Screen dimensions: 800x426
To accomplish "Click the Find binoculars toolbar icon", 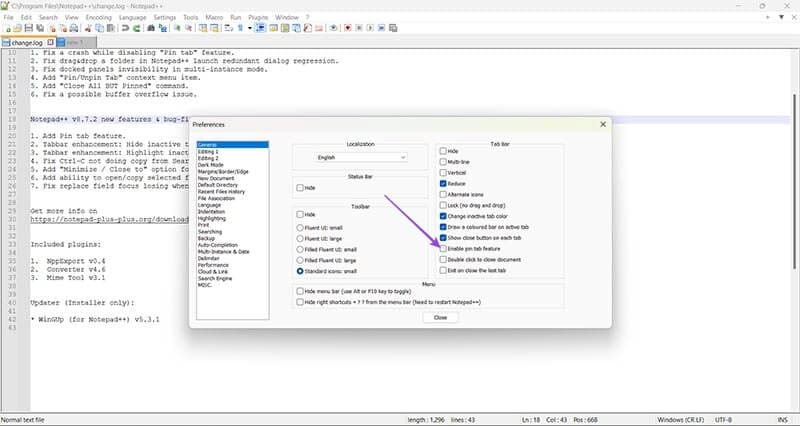I will pos(151,28).
